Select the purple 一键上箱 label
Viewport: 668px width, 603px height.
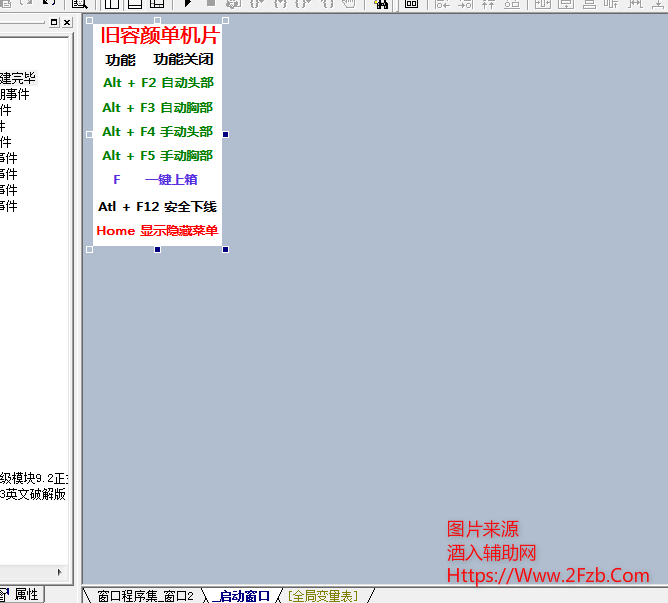170,180
